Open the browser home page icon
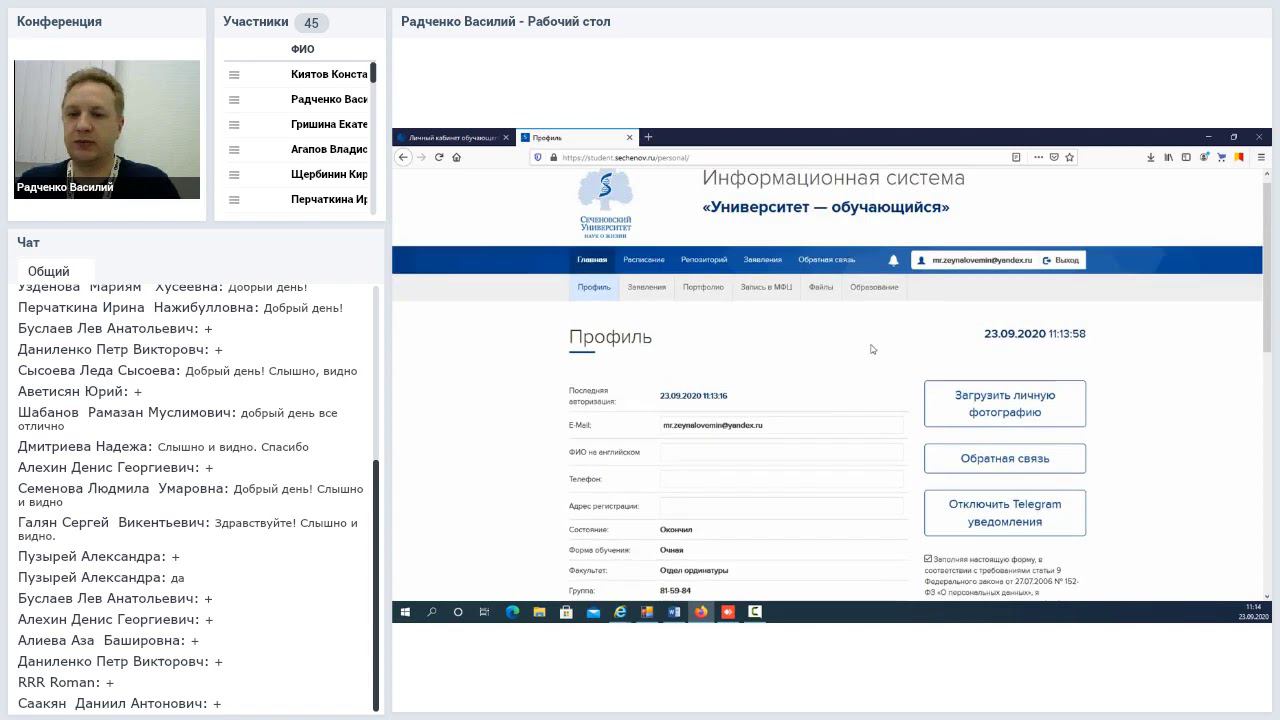 pyautogui.click(x=456, y=157)
